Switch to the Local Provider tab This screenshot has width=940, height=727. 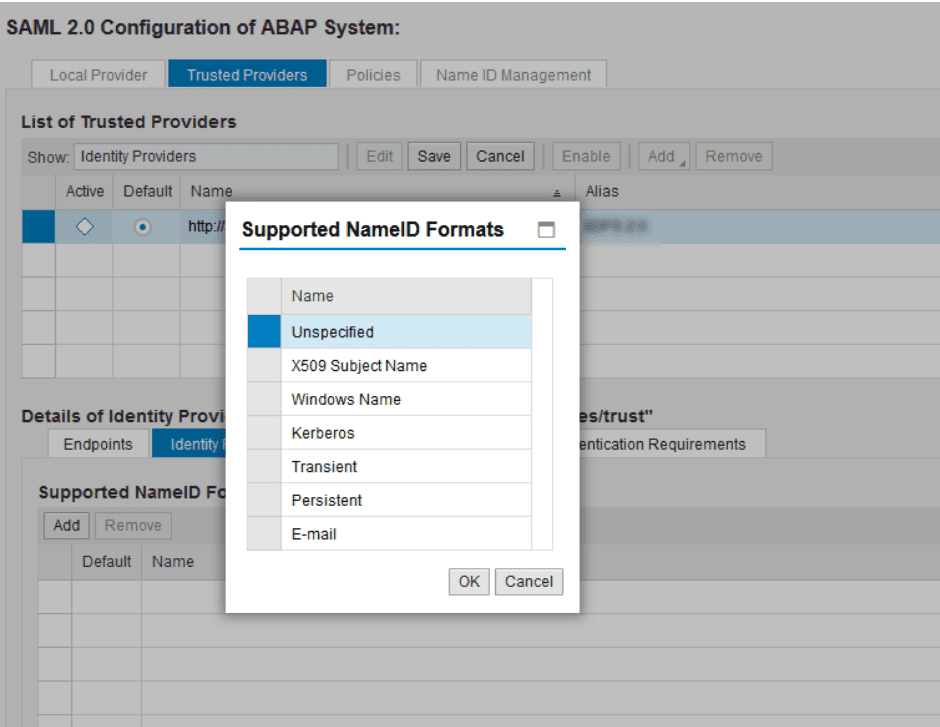(98, 75)
